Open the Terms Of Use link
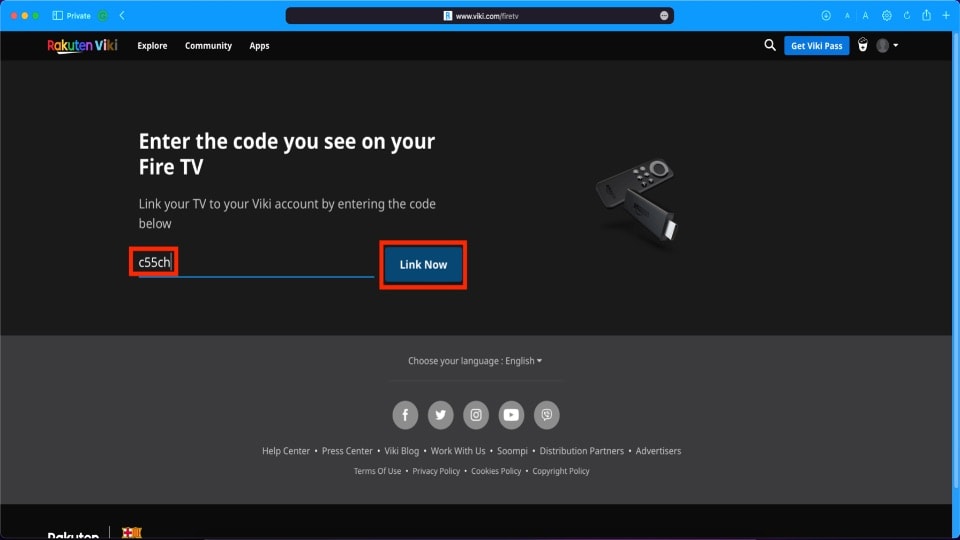 point(377,471)
